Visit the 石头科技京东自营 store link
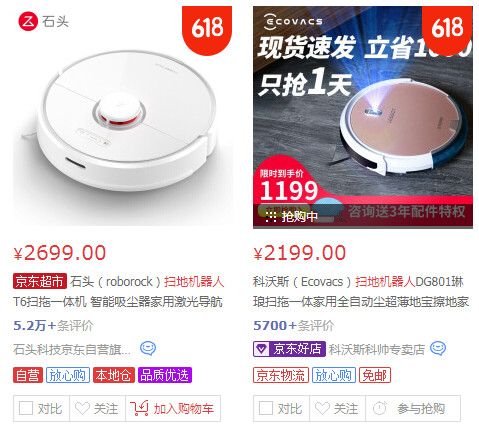Viewport: 479px width, 425px height. click(72, 349)
